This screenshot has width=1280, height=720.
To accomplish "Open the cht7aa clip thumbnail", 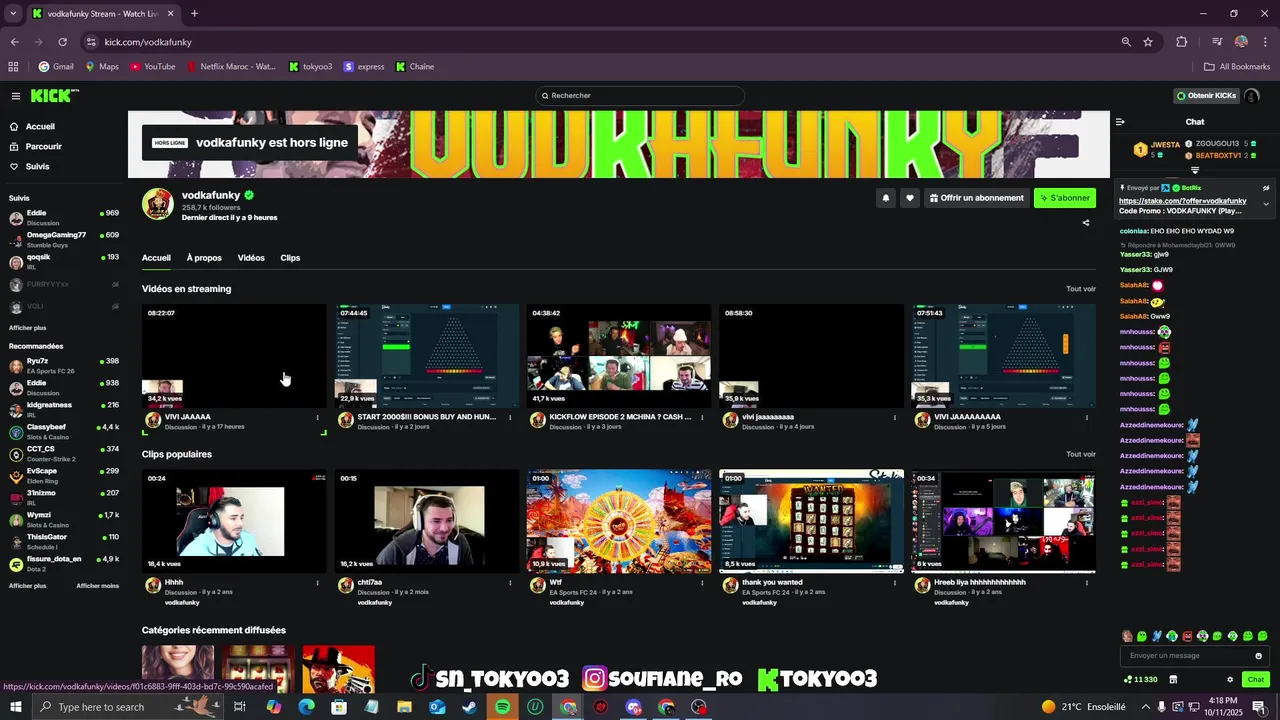I will tap(427, 521).
